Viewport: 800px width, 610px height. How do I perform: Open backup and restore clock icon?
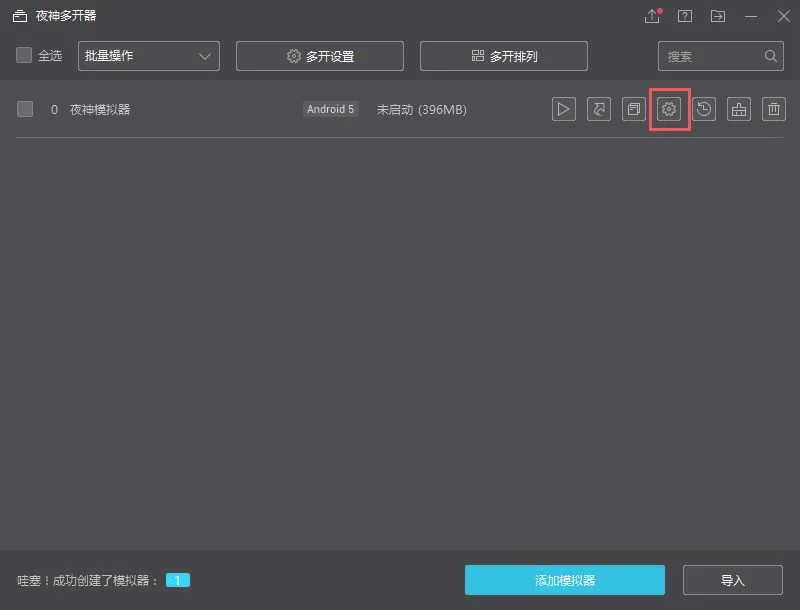pos(704,109)
